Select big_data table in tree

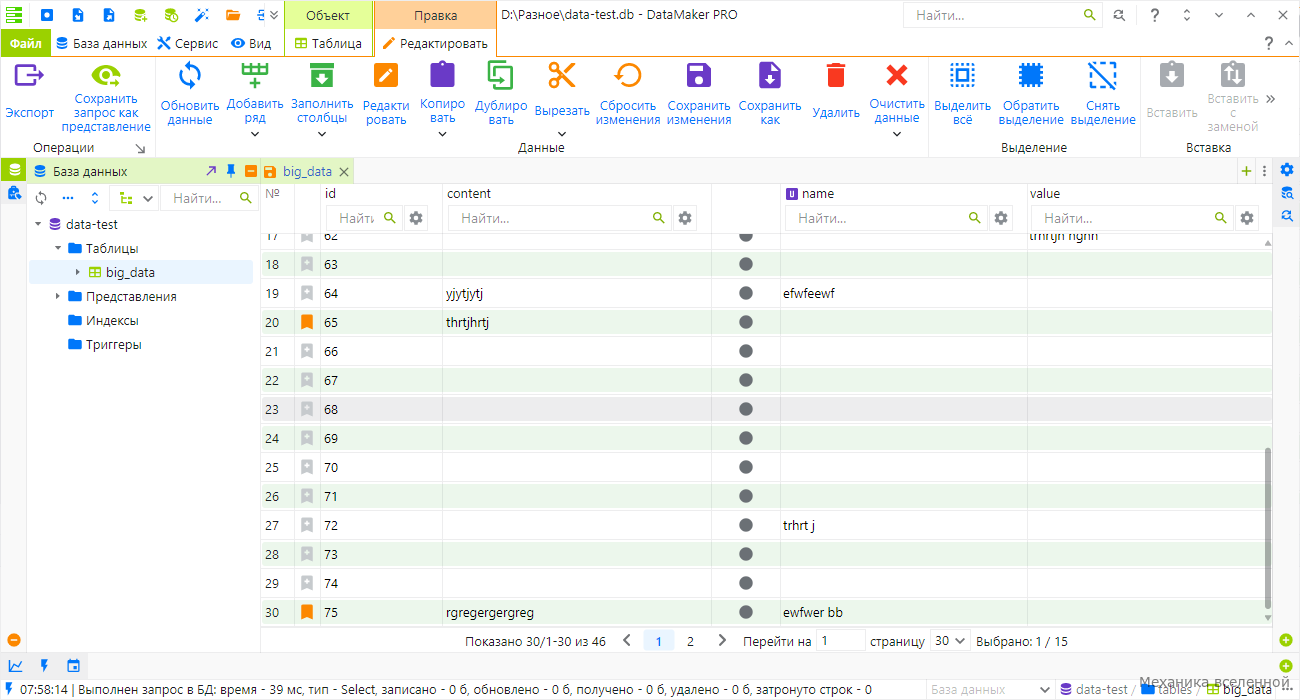coord(130,272)
